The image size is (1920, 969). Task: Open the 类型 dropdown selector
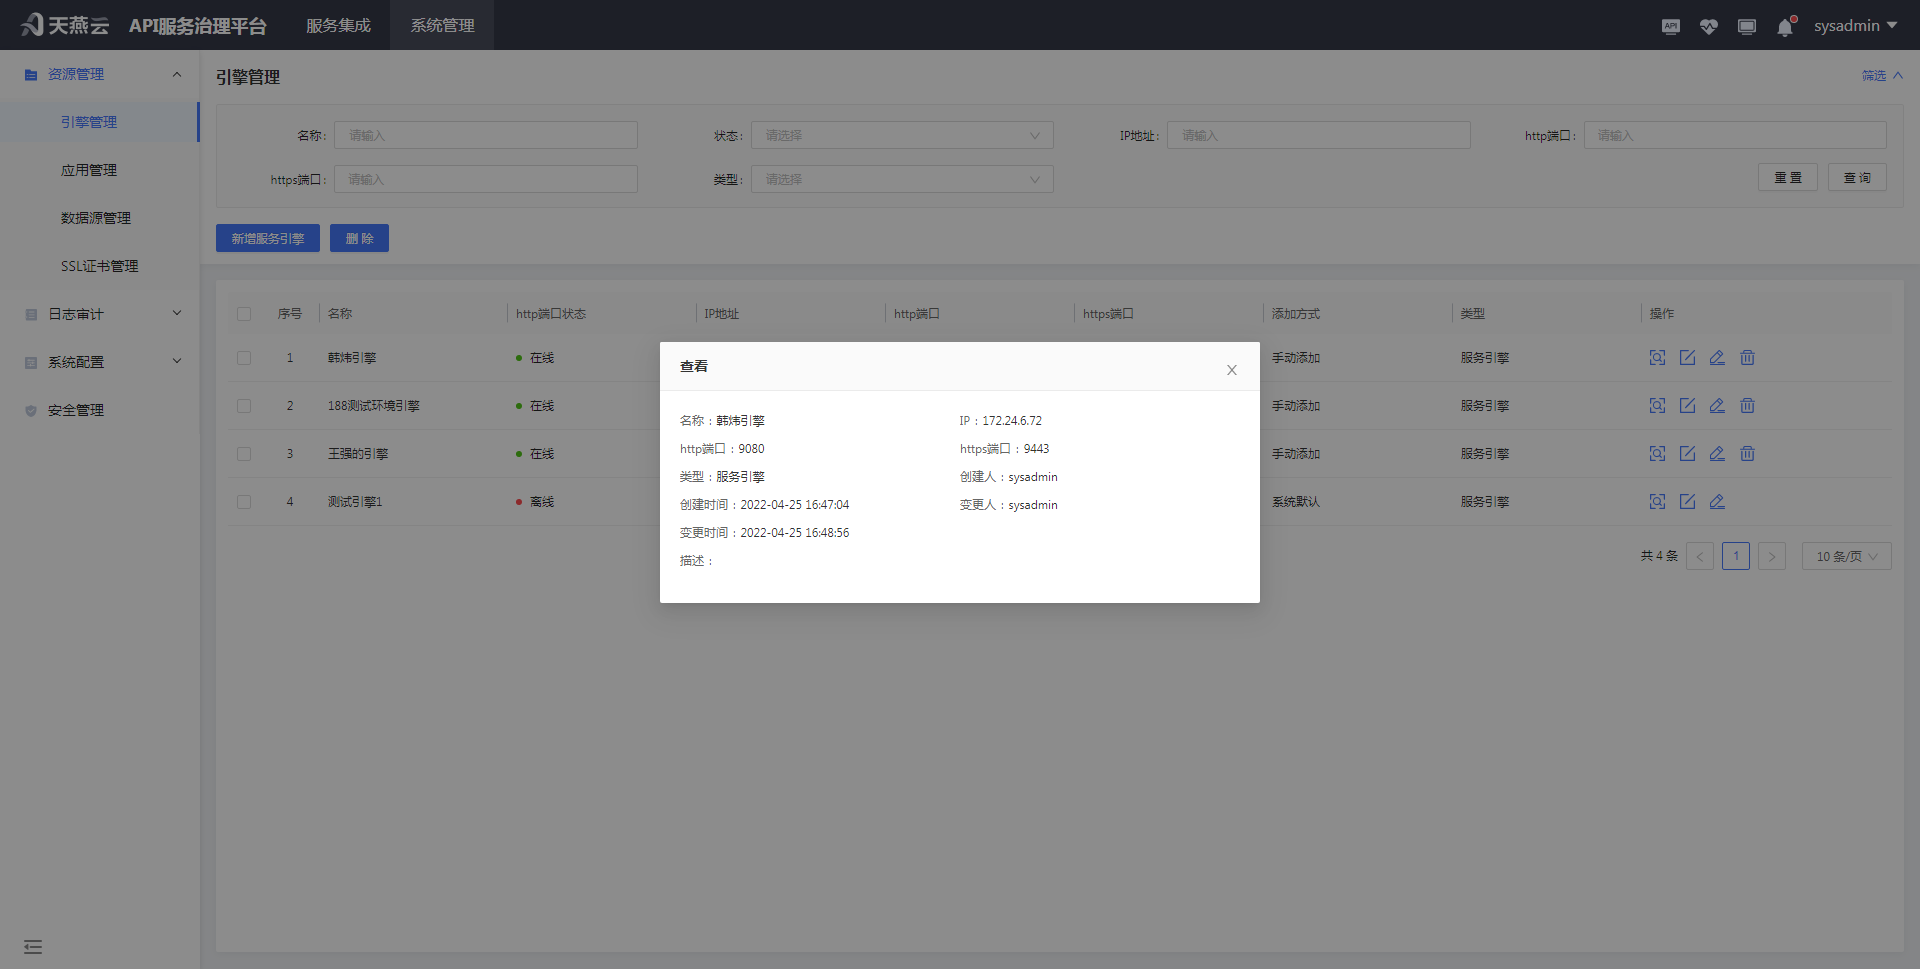coord(901,179)
